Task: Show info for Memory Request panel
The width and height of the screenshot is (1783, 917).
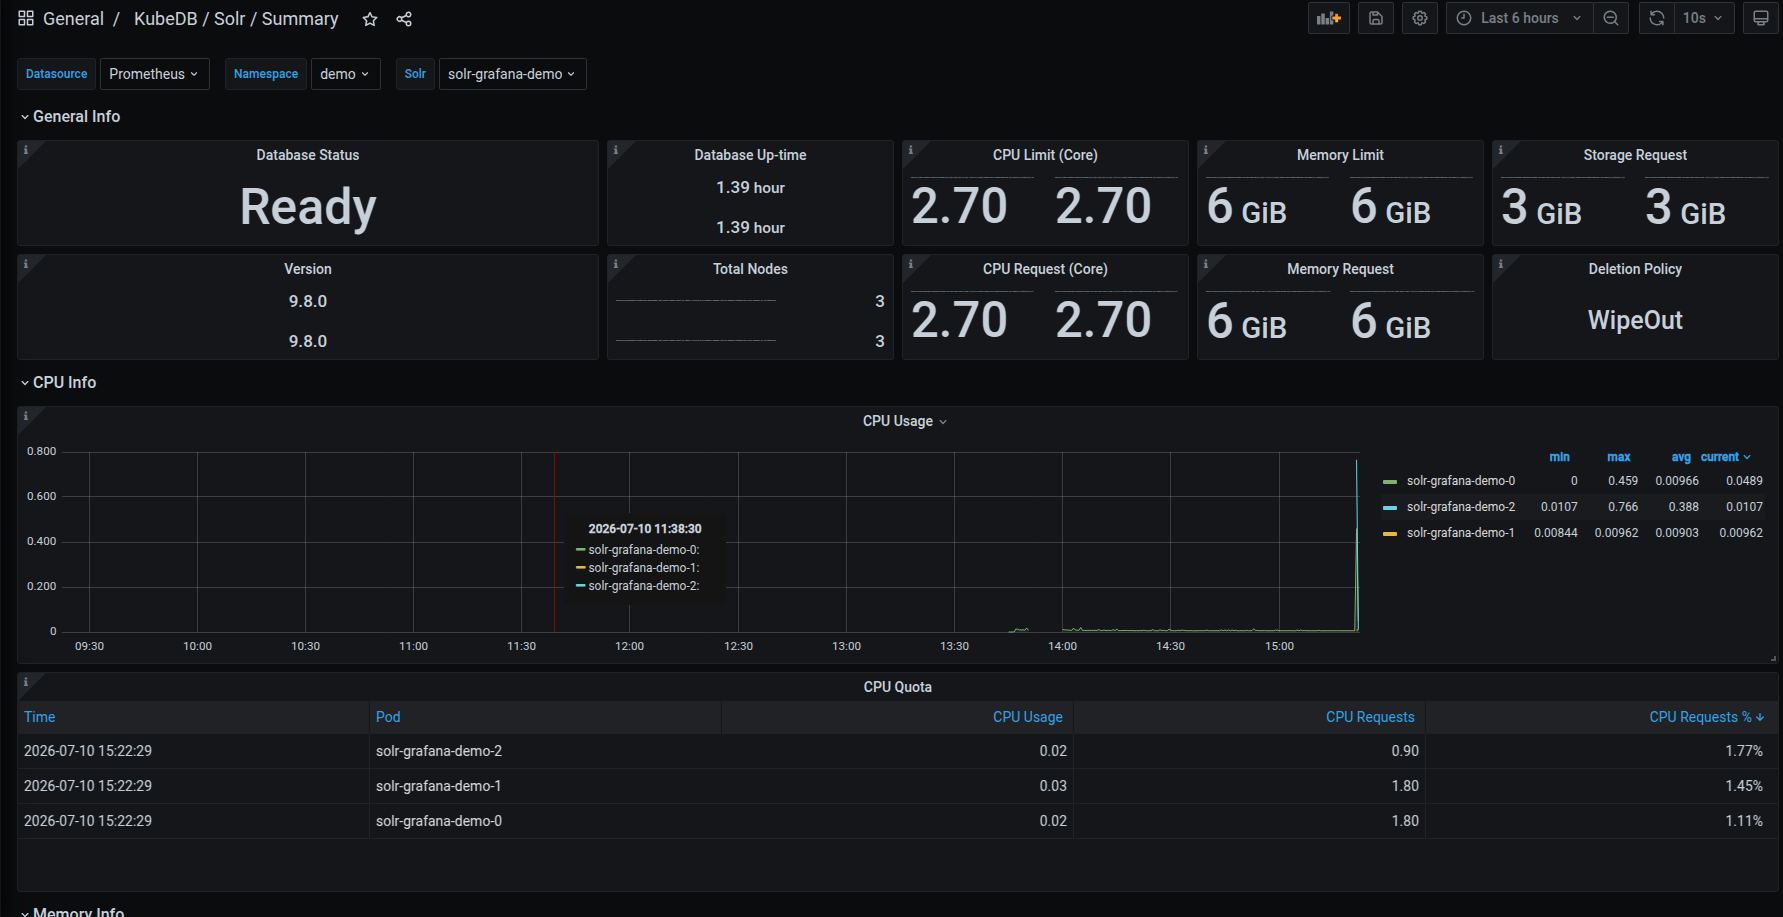Action: click(x=1206, y=264)
